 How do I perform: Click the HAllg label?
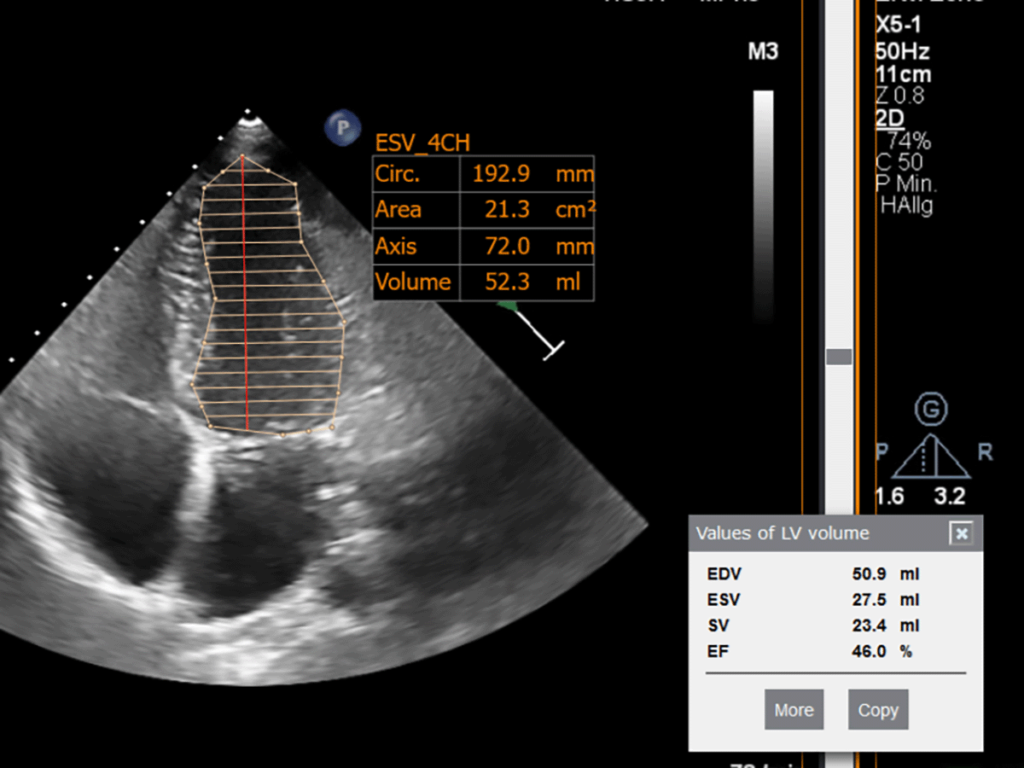(906, 206)
